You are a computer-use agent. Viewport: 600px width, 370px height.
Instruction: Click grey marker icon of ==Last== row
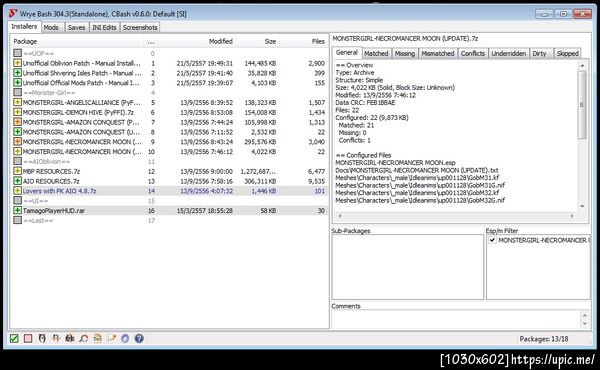(17, 220)
